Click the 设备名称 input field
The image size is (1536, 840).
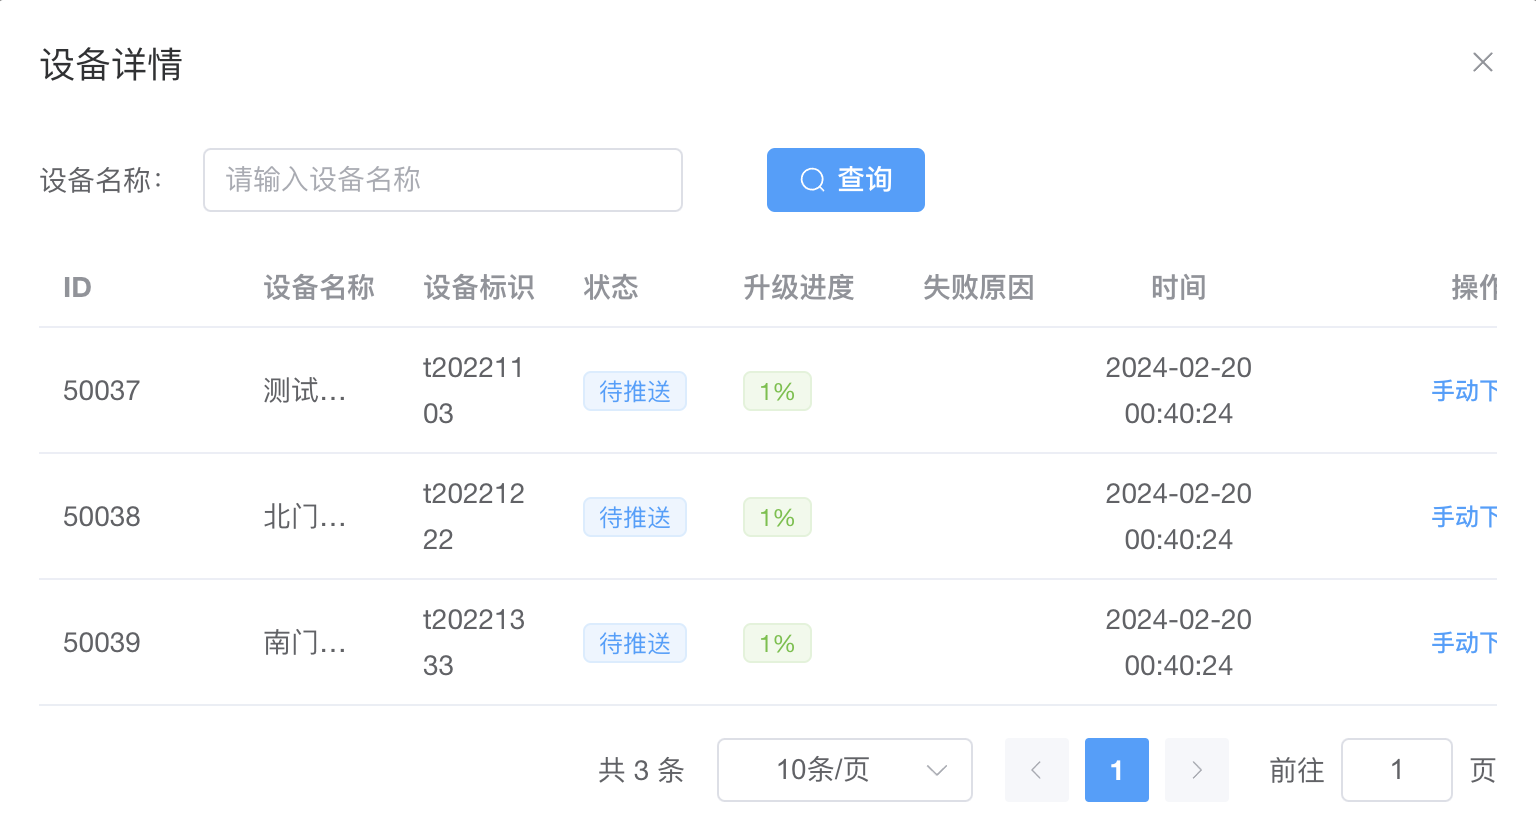[443, 180]
